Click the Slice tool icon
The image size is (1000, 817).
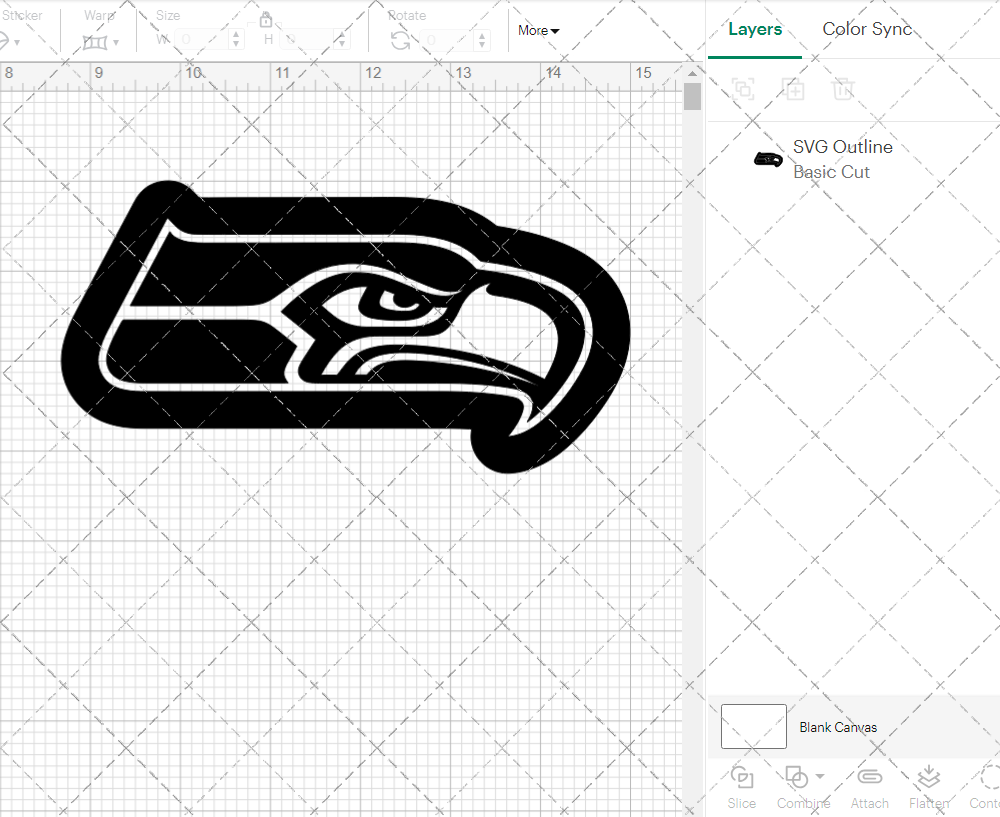click(x=742, y=778)
